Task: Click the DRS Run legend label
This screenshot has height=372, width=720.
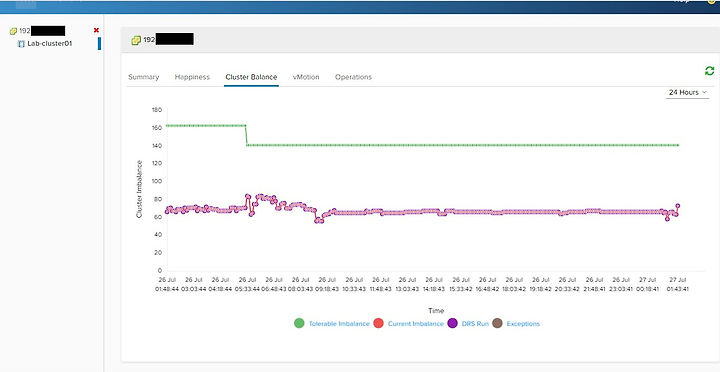Action: pyautogui.click(x=475, y=324)
